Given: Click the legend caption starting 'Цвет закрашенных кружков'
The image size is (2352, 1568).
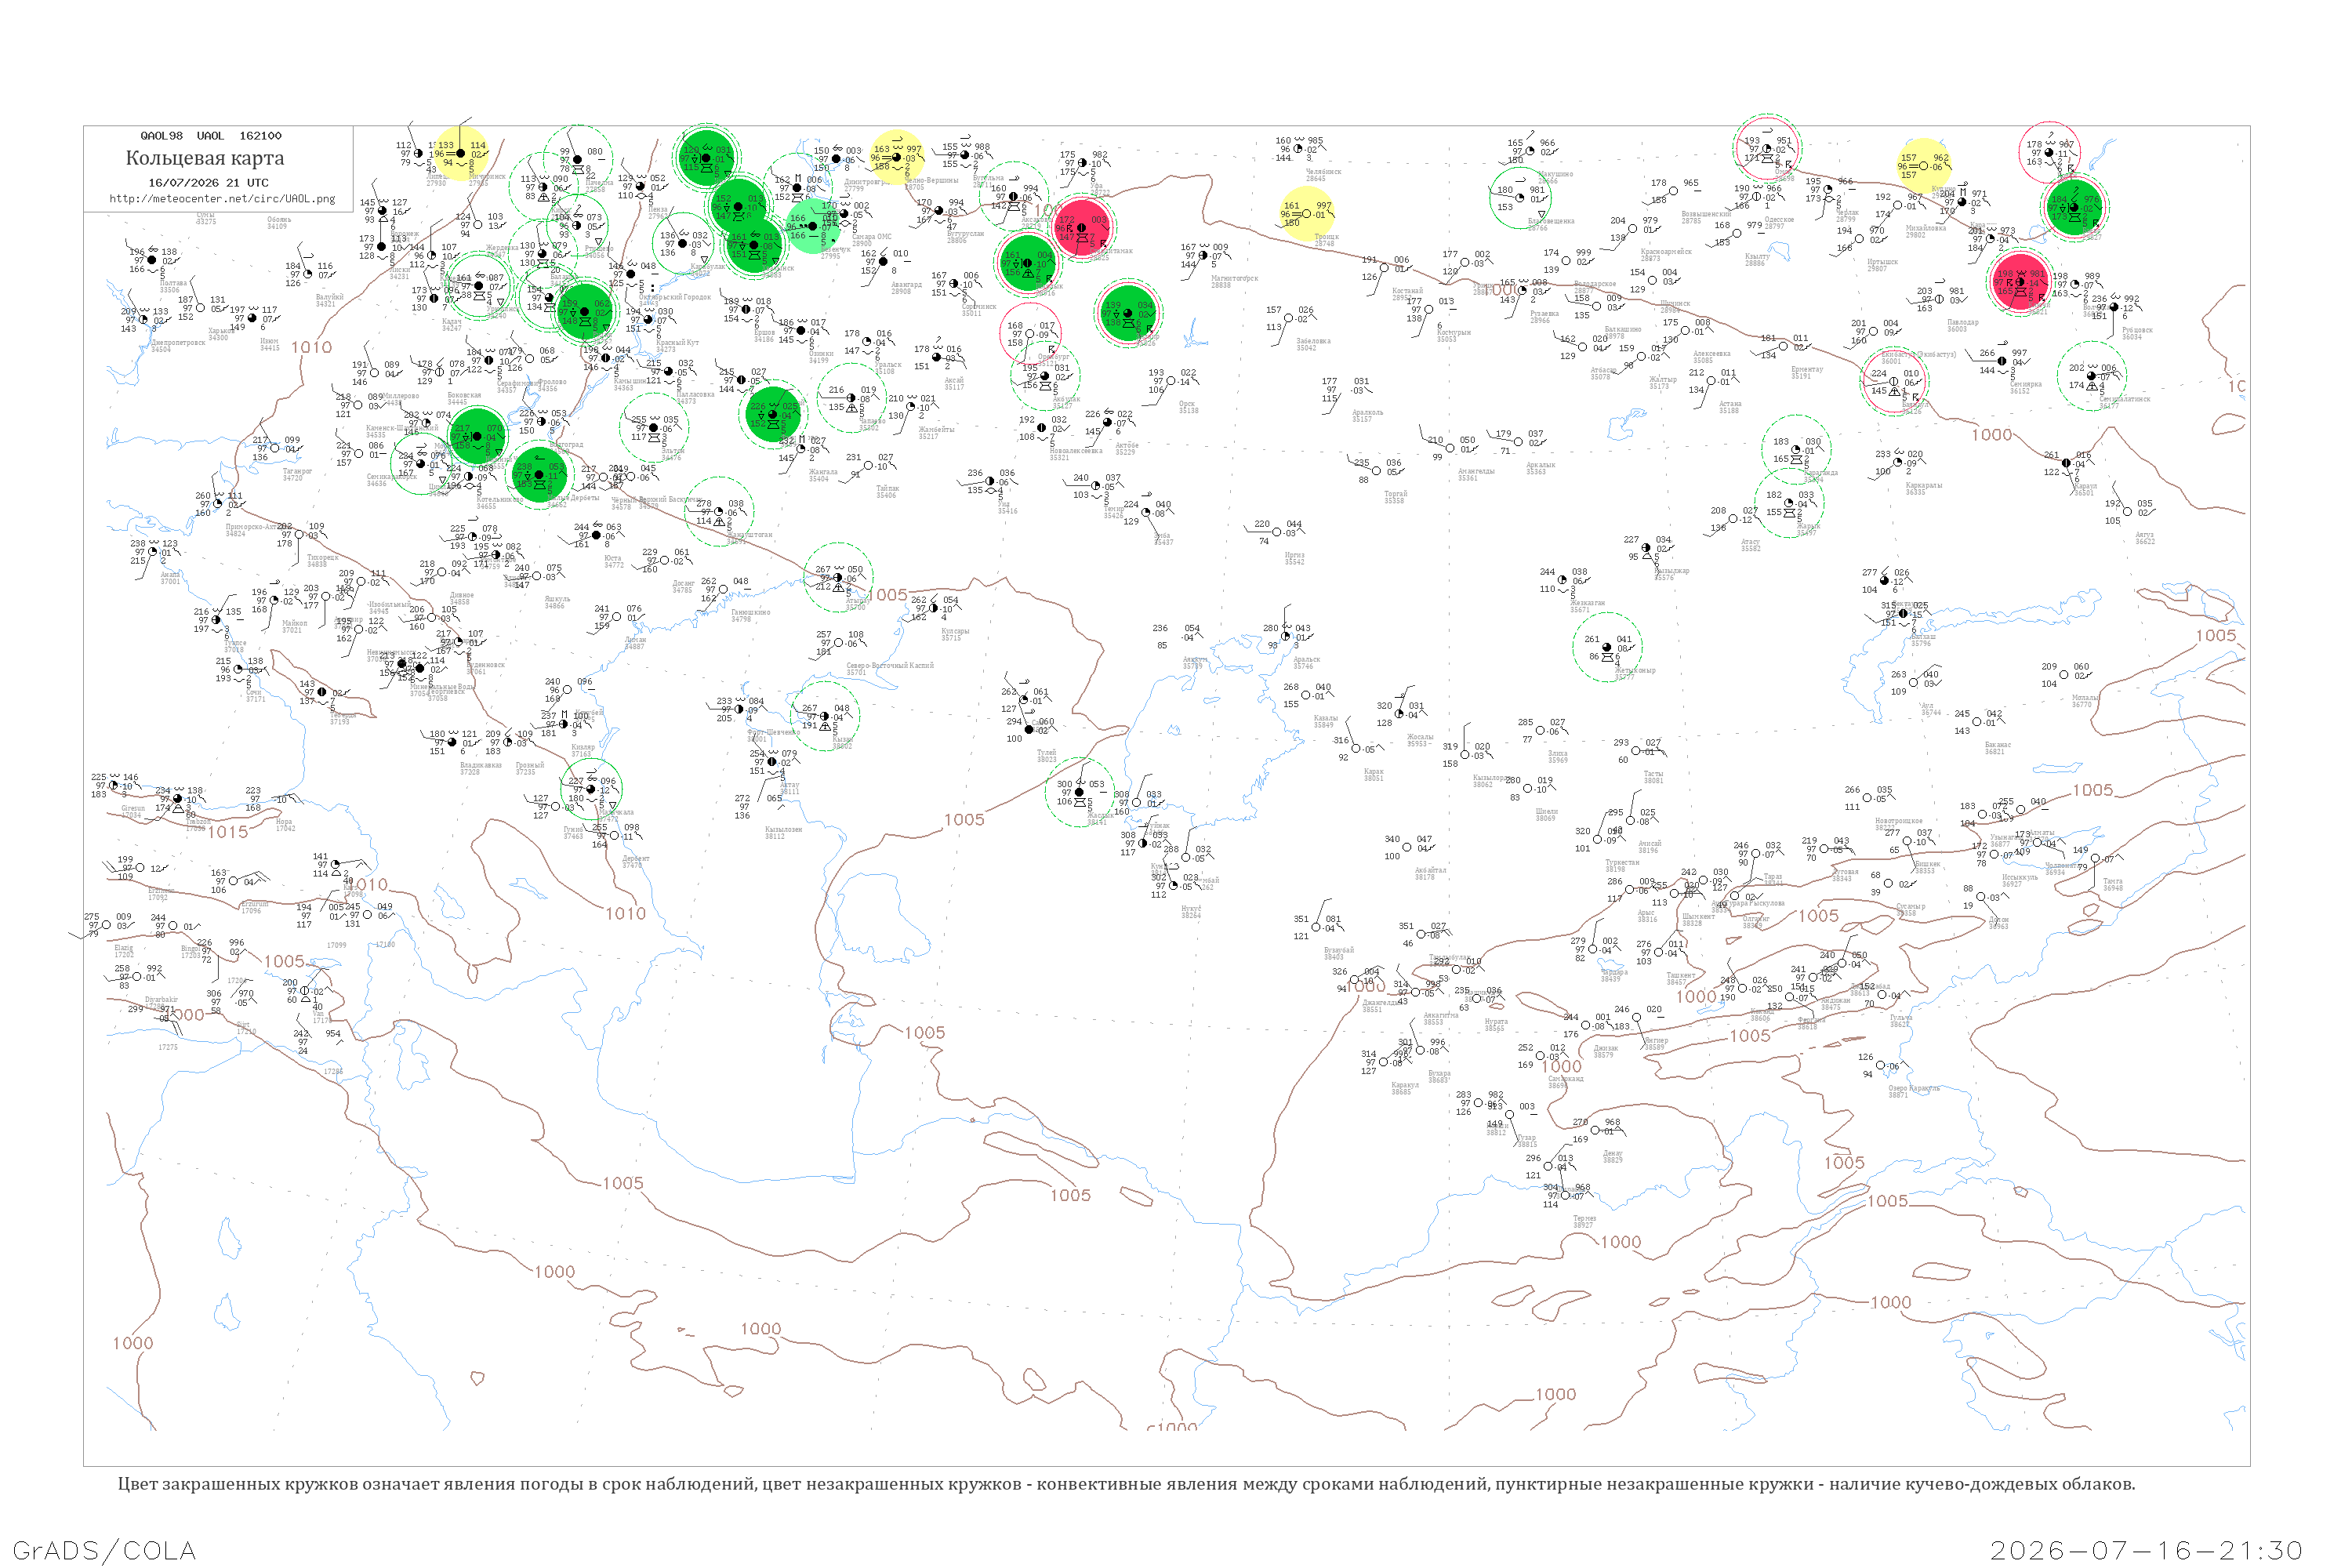Looking at the screenshot, I should click(1126, 1484).
